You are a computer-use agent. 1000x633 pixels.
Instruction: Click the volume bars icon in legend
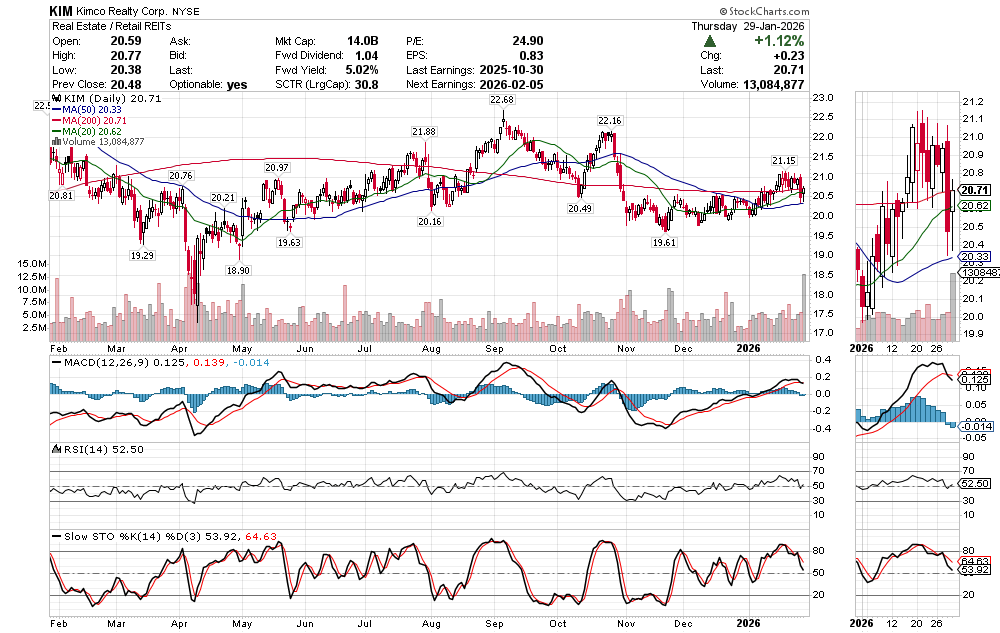point(55,142)
